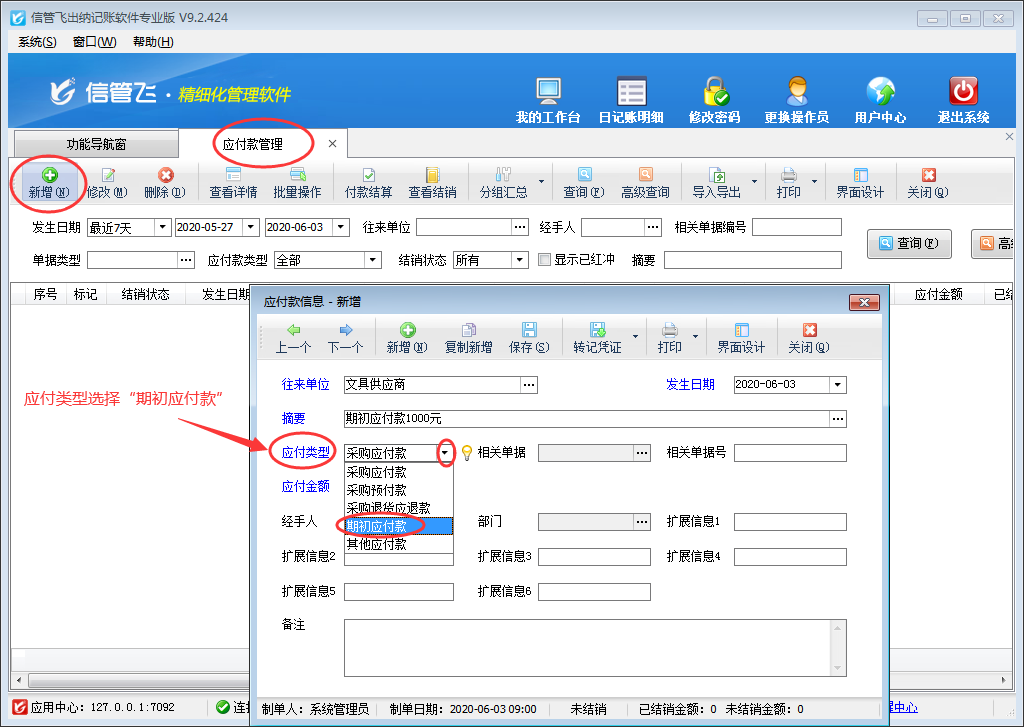Open the 系统 menu
1024x727 pixels.
point(37,42)
